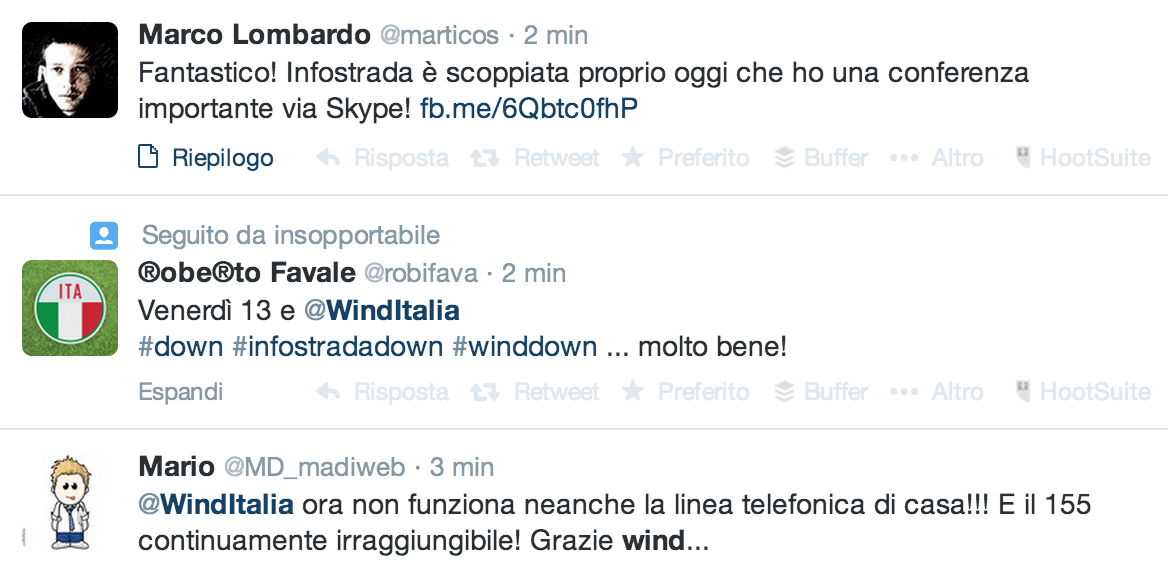
Task: Open the @WindItalia mention in Mario's tweet
Action: (216, 505)
